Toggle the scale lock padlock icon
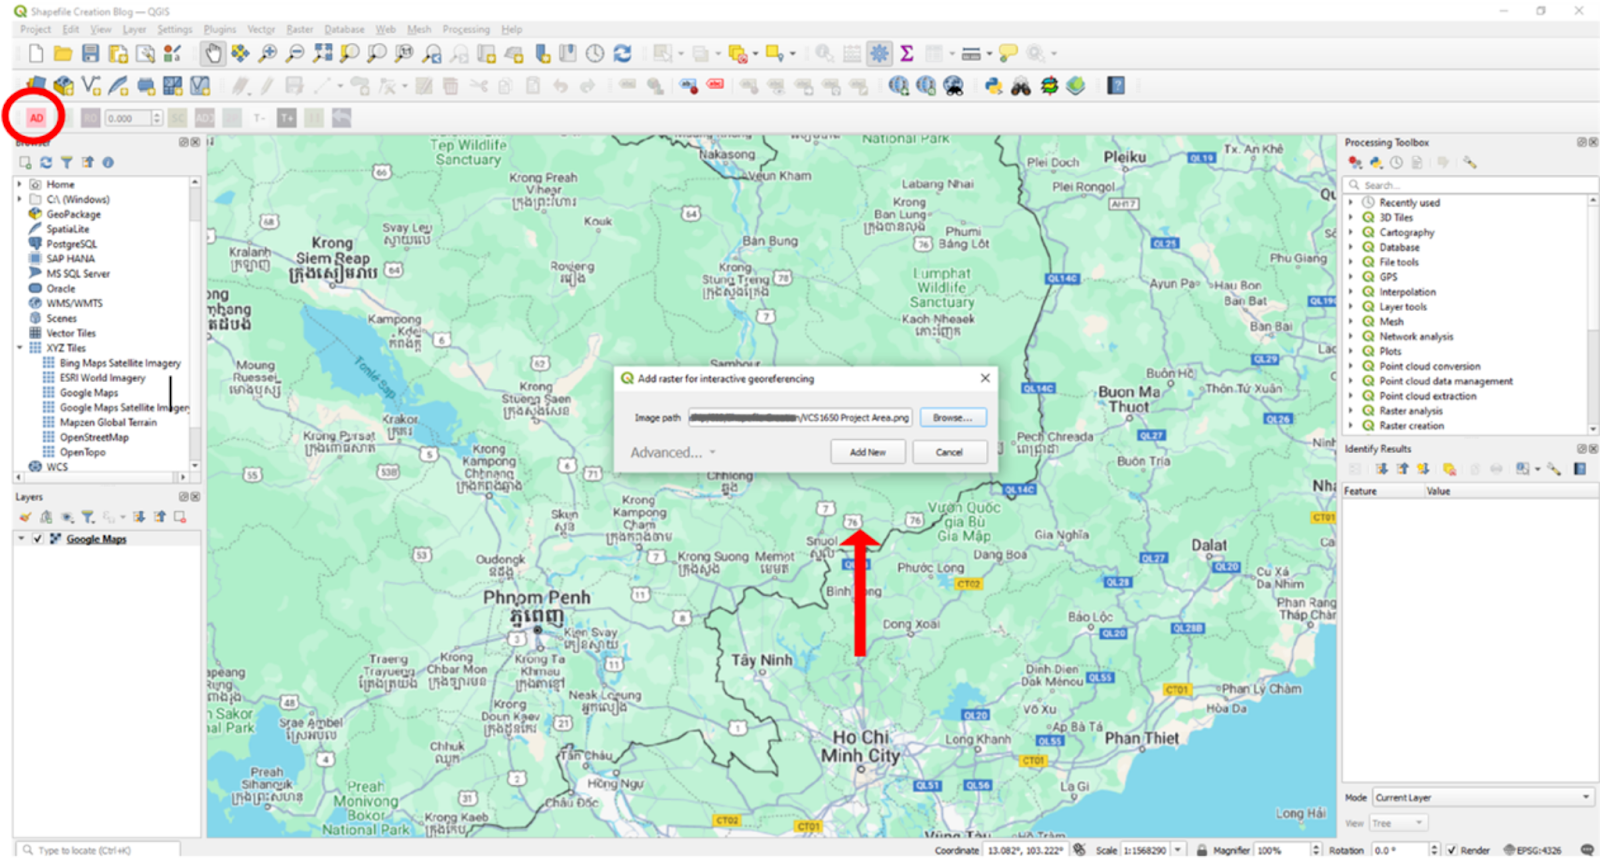The height and width of the screenshot is (860, 1600). pos(1201,850)
